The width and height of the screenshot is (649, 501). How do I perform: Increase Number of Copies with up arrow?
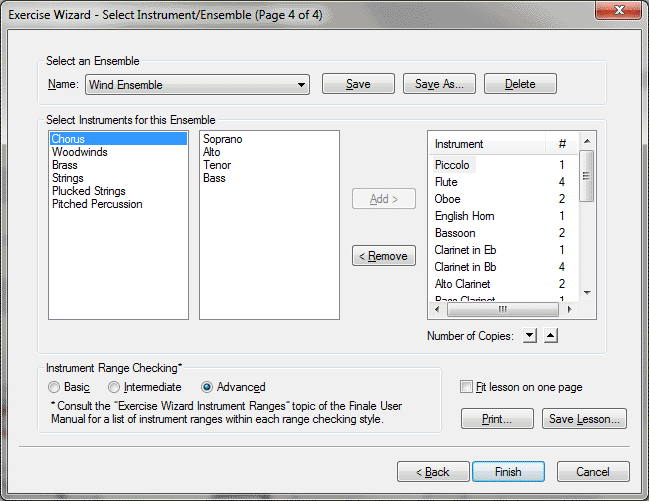[x=550, y=335]
